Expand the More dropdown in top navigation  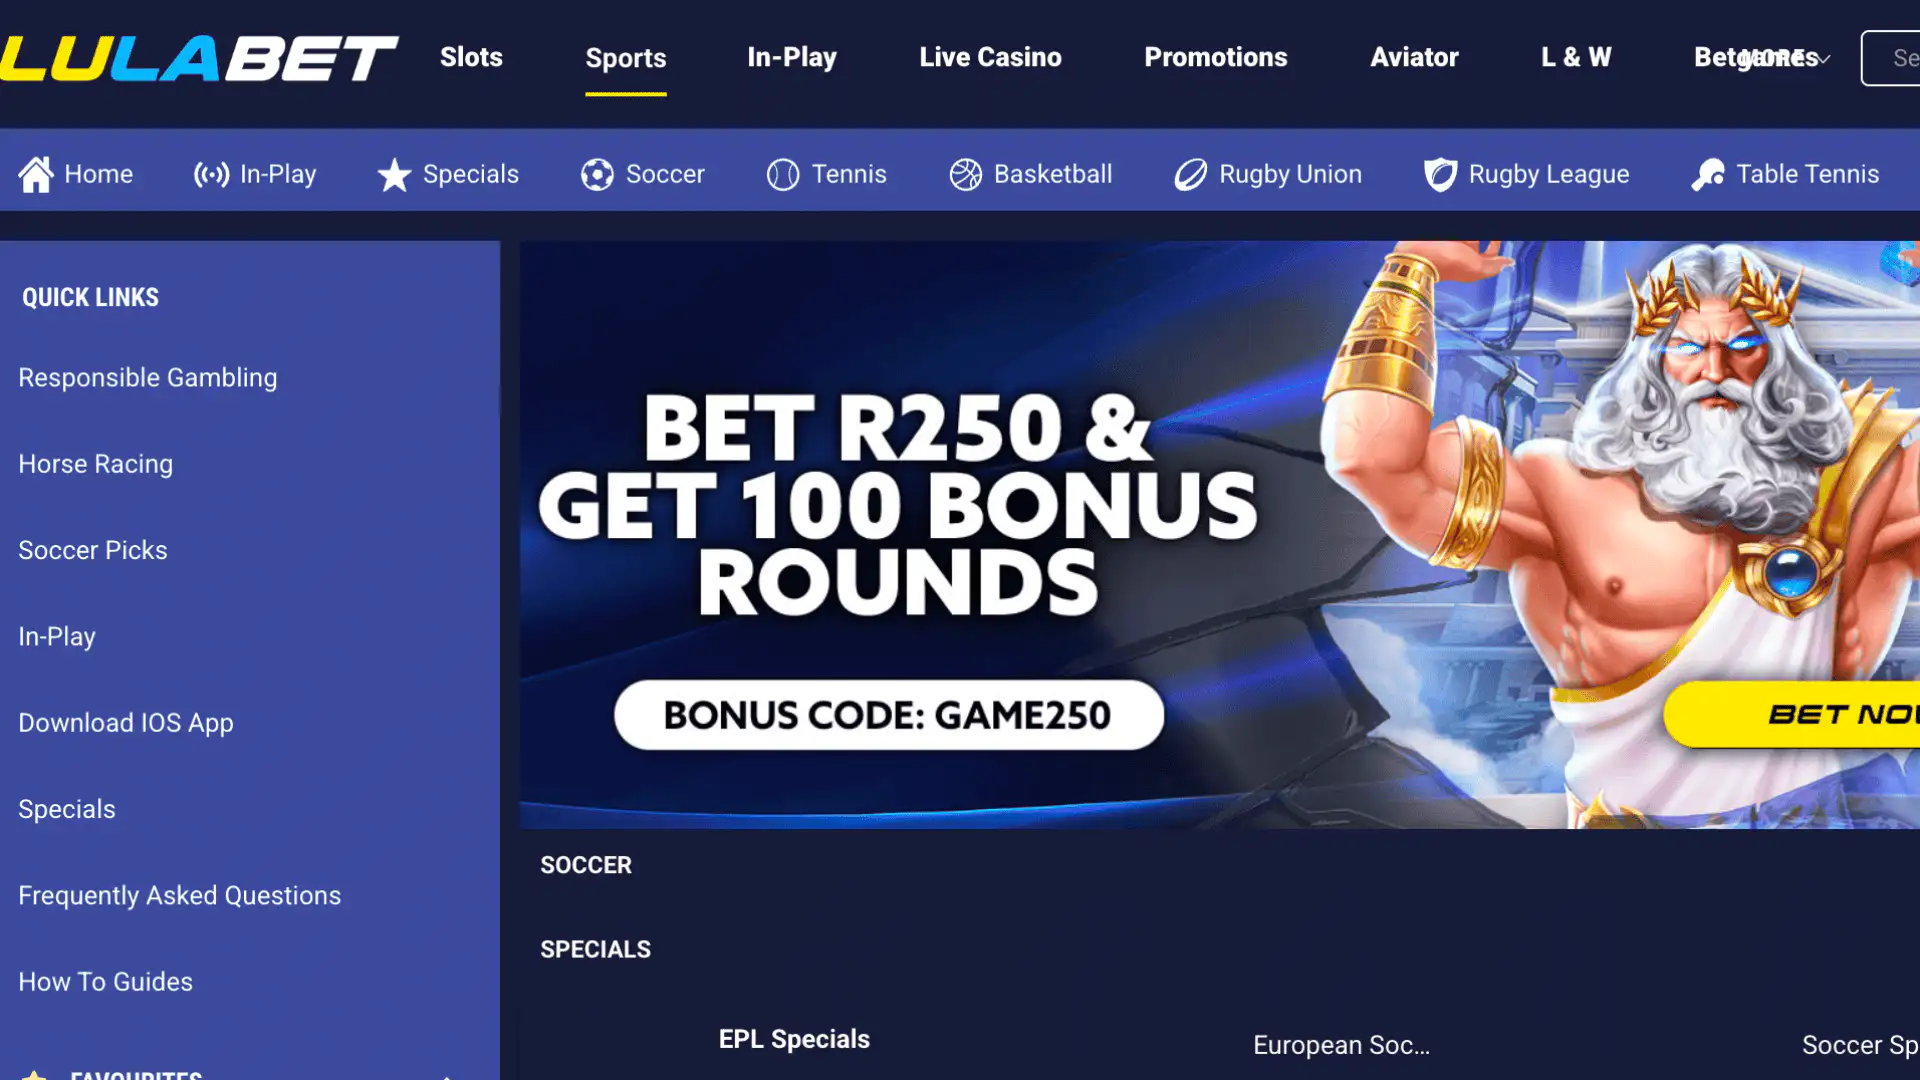point(1786,58)
